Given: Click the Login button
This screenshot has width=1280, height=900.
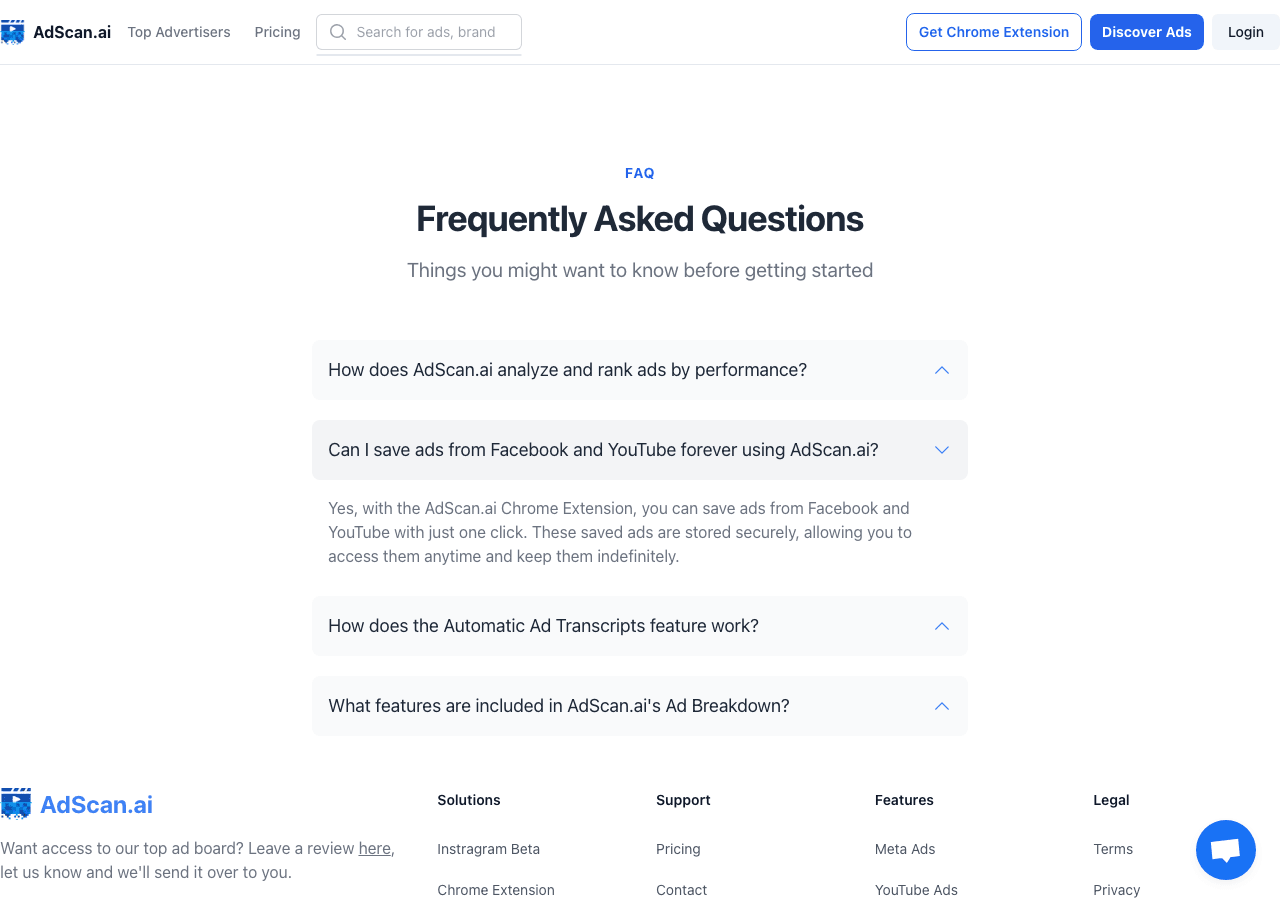Looking at the screenshot, I should [1246, 32].
